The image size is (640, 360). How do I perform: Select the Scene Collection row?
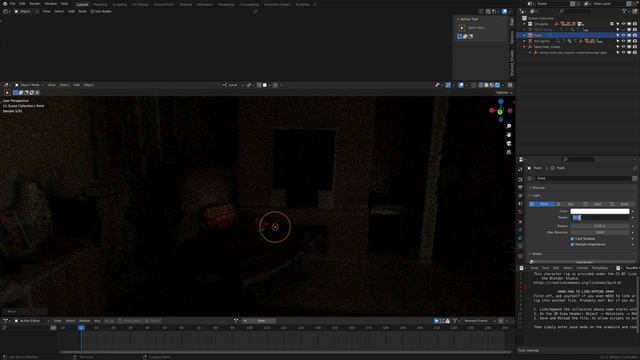(541, 18)
